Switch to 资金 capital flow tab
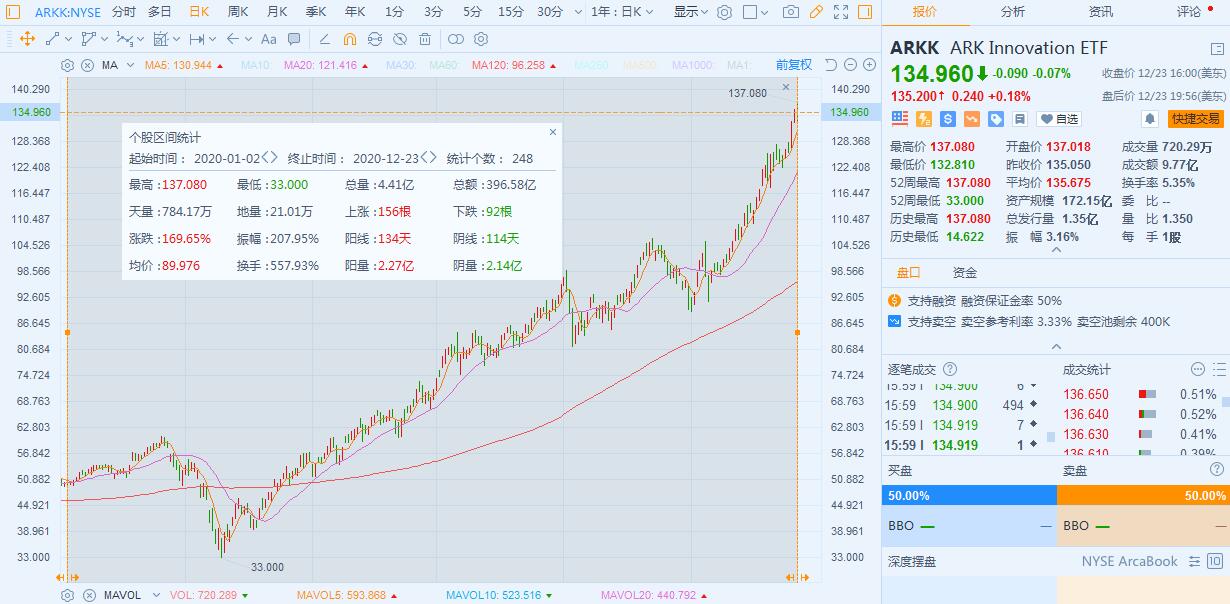This screenshot has width=1230, height=604. [965, 272]
